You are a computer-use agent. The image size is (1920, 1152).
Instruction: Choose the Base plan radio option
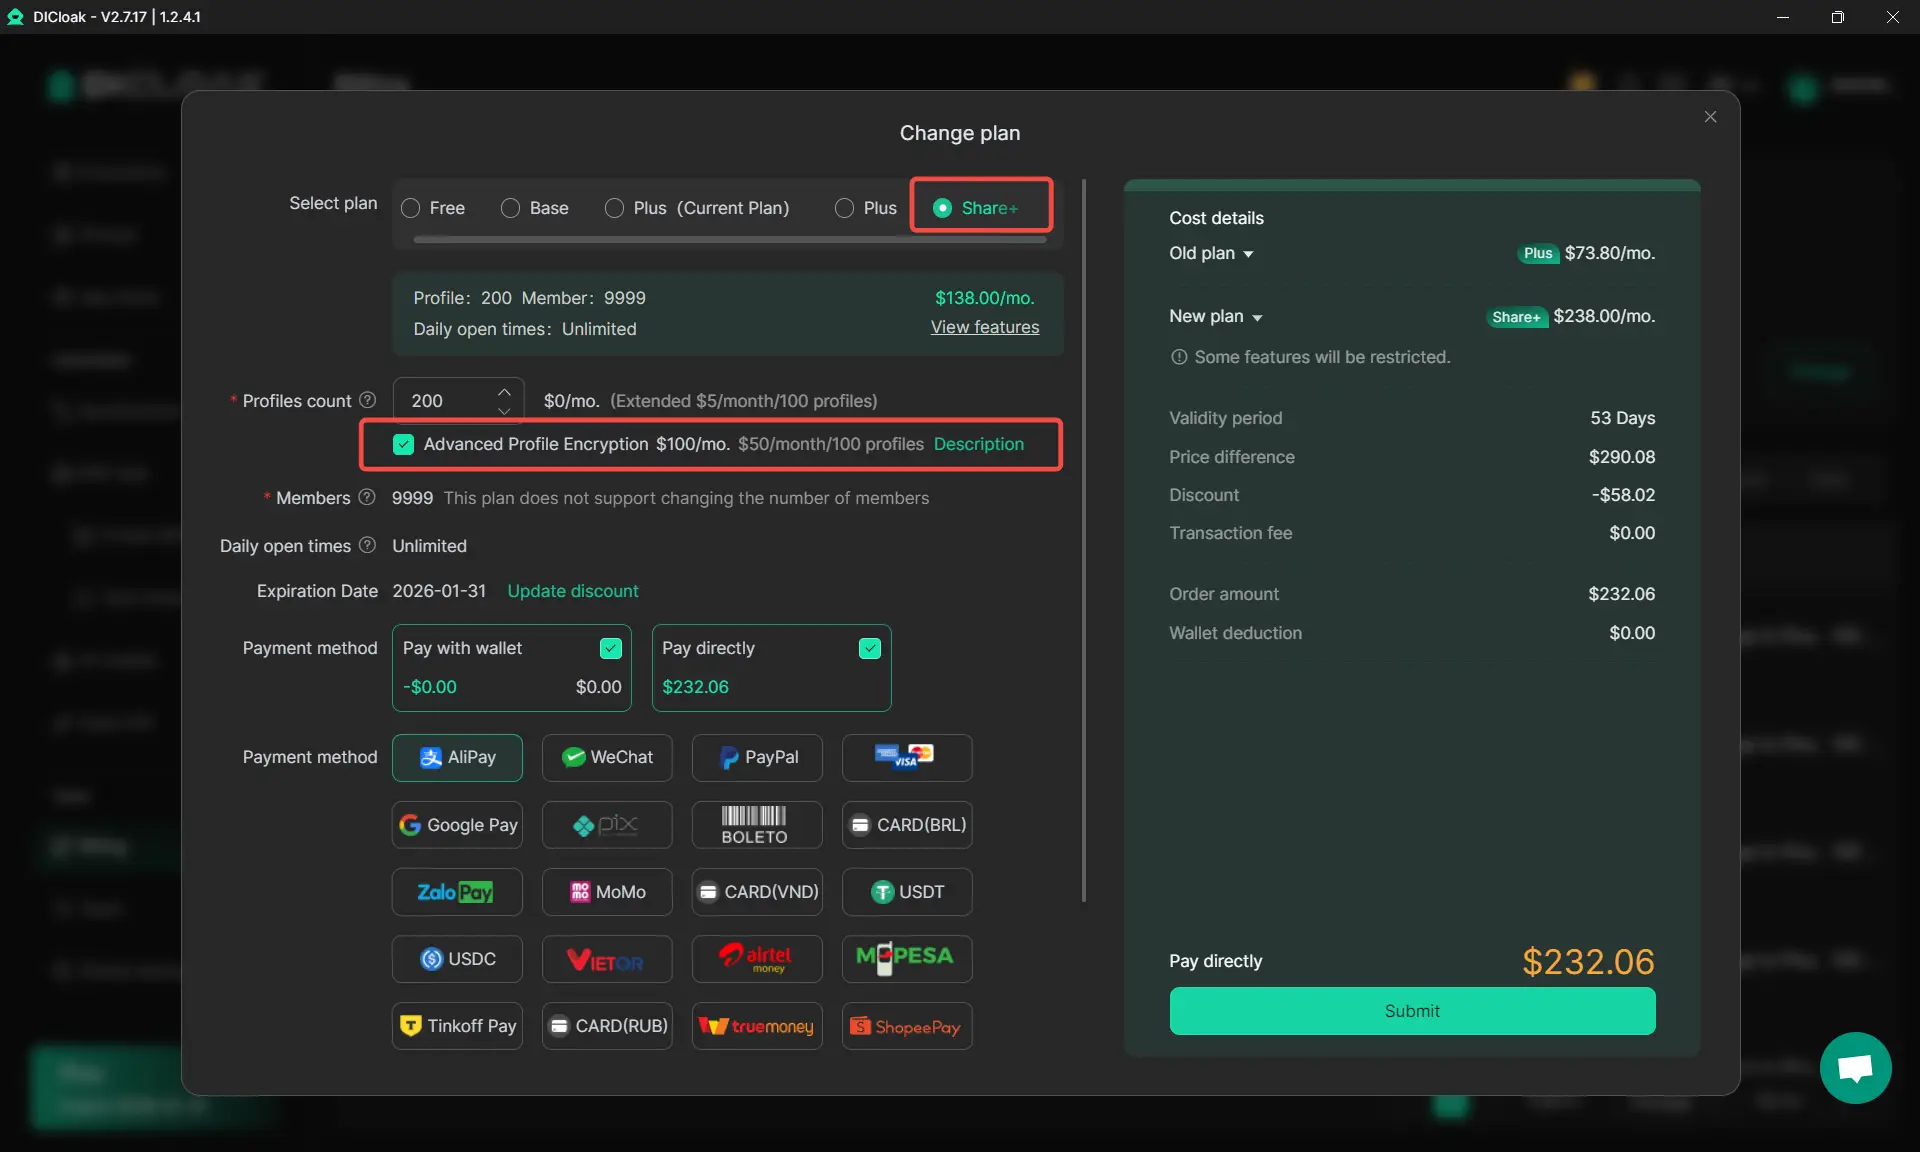[510, 208]
